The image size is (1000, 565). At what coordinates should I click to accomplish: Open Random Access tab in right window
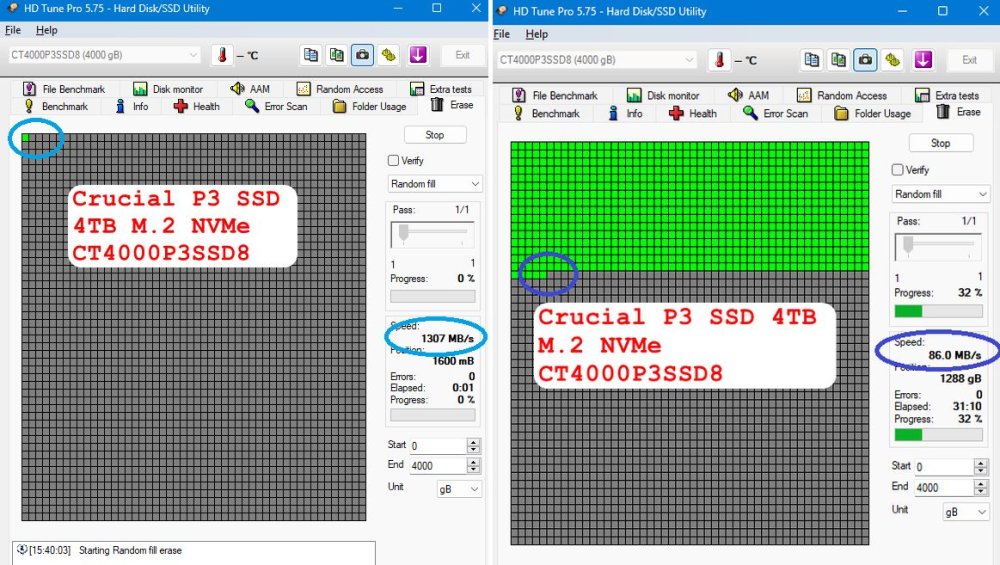coord(842,95)
